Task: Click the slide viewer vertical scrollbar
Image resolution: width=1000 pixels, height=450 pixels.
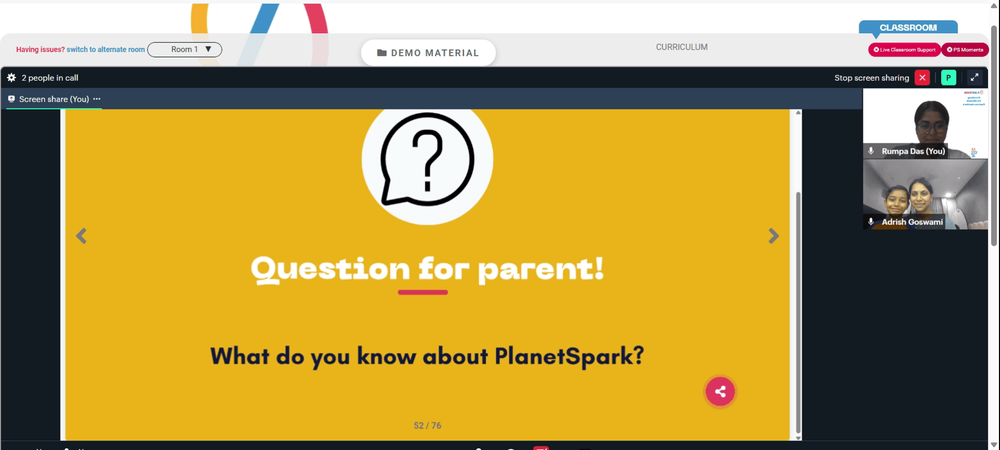Action: pos(797,312)
